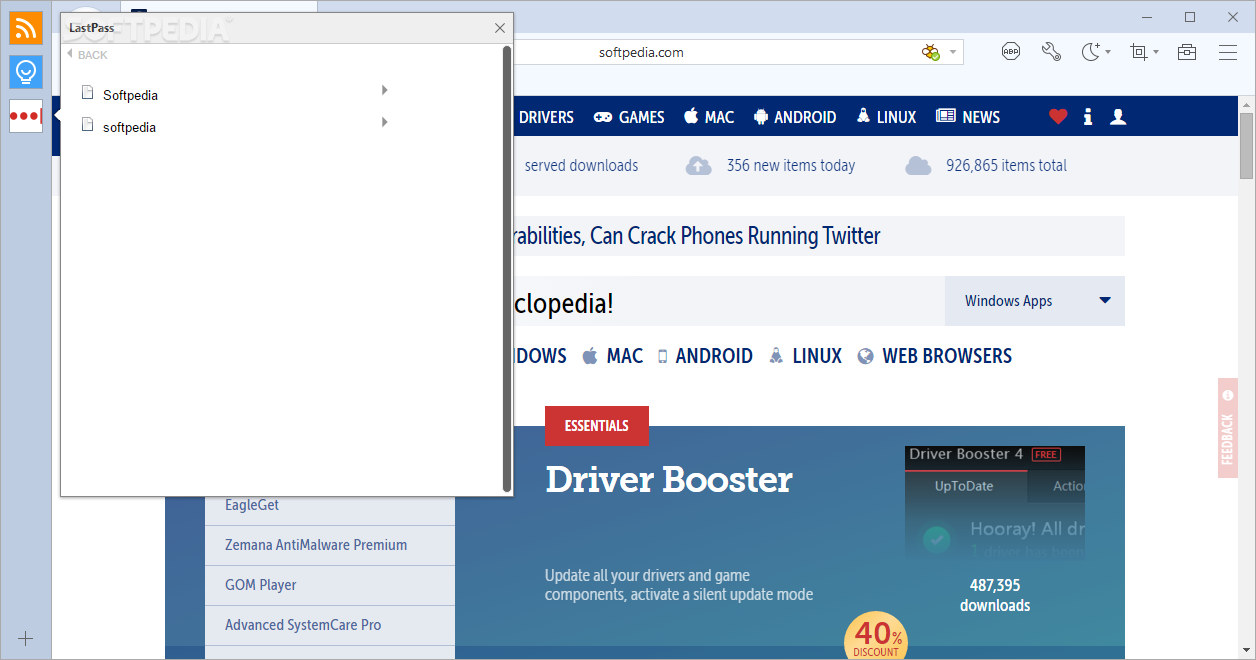Toggle the LastPass sidebar icon
Viewport: 1256px width, 660px height.
coord(26,116)
